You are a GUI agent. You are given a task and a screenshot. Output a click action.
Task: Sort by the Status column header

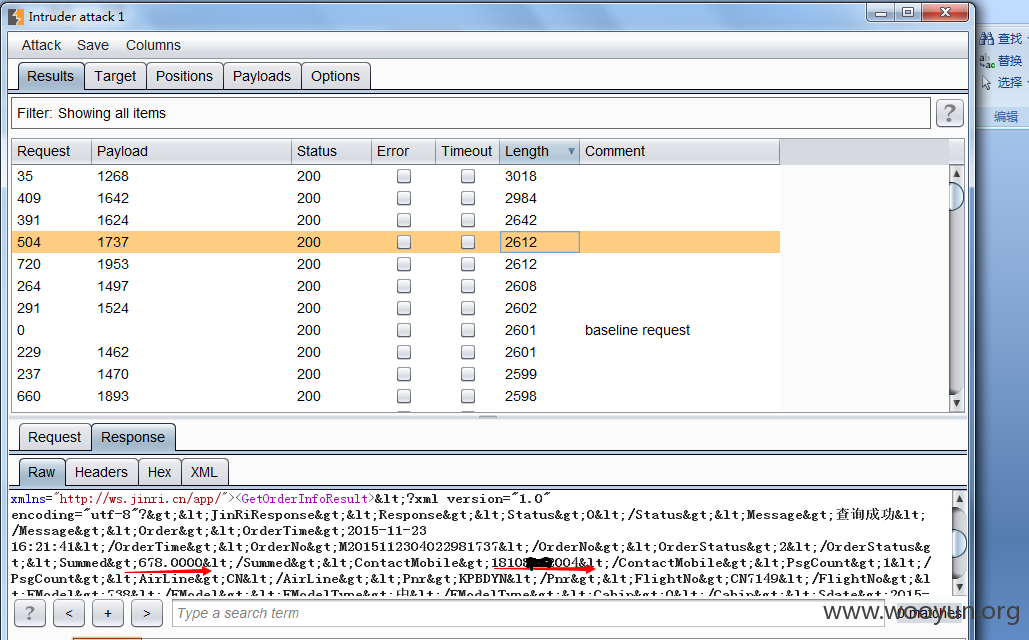331,152
